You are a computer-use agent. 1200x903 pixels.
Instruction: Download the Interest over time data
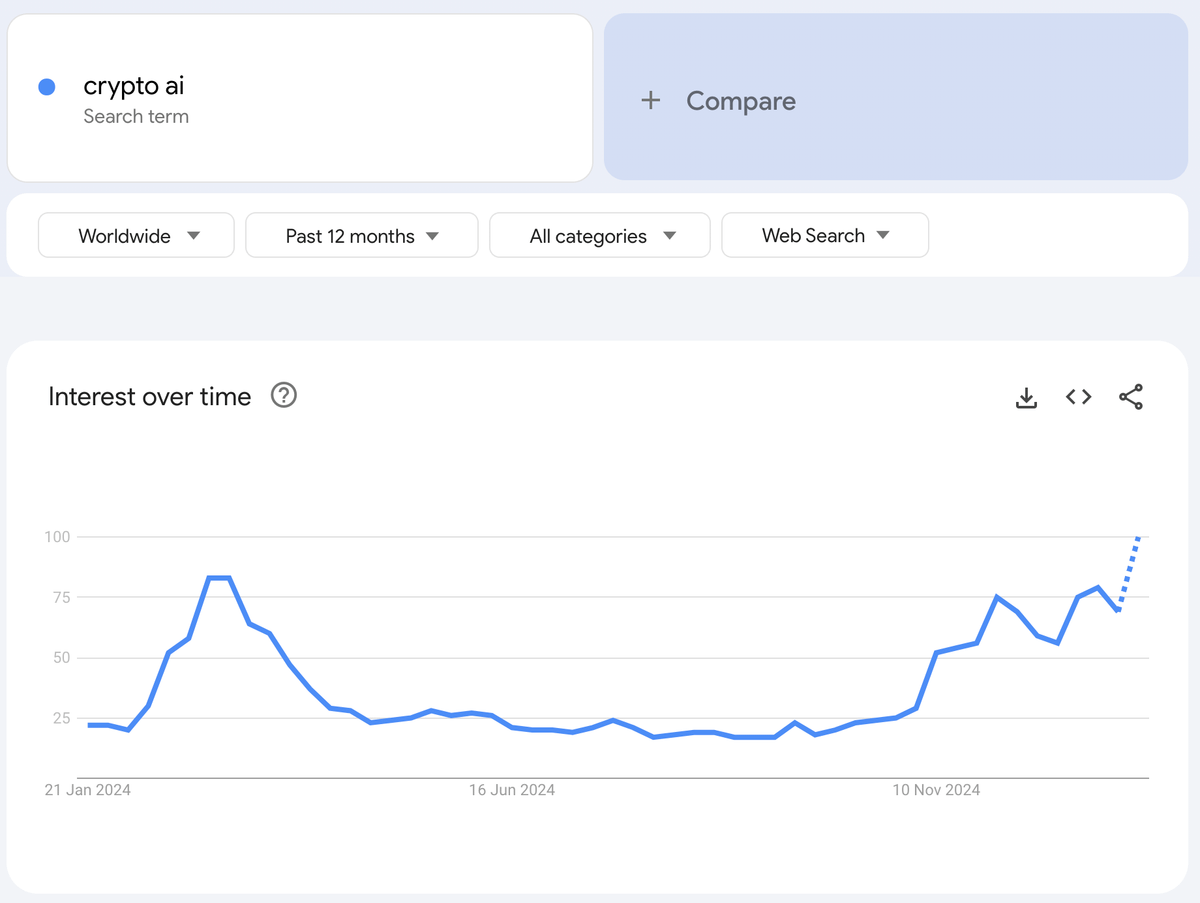1026,397
